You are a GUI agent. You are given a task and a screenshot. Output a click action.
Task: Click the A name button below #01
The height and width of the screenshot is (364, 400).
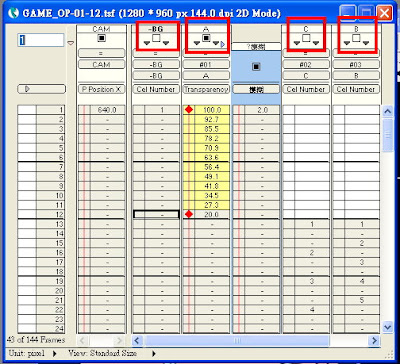click(x=206, y=76)
